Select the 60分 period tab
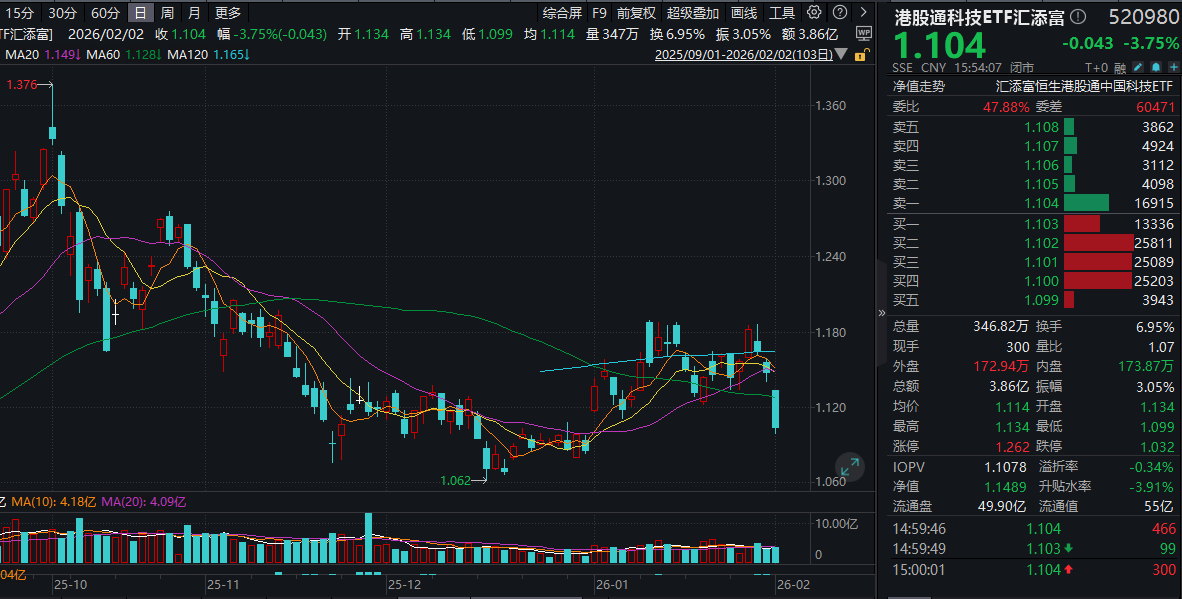 pyautogui.click(x=104, y=13)
